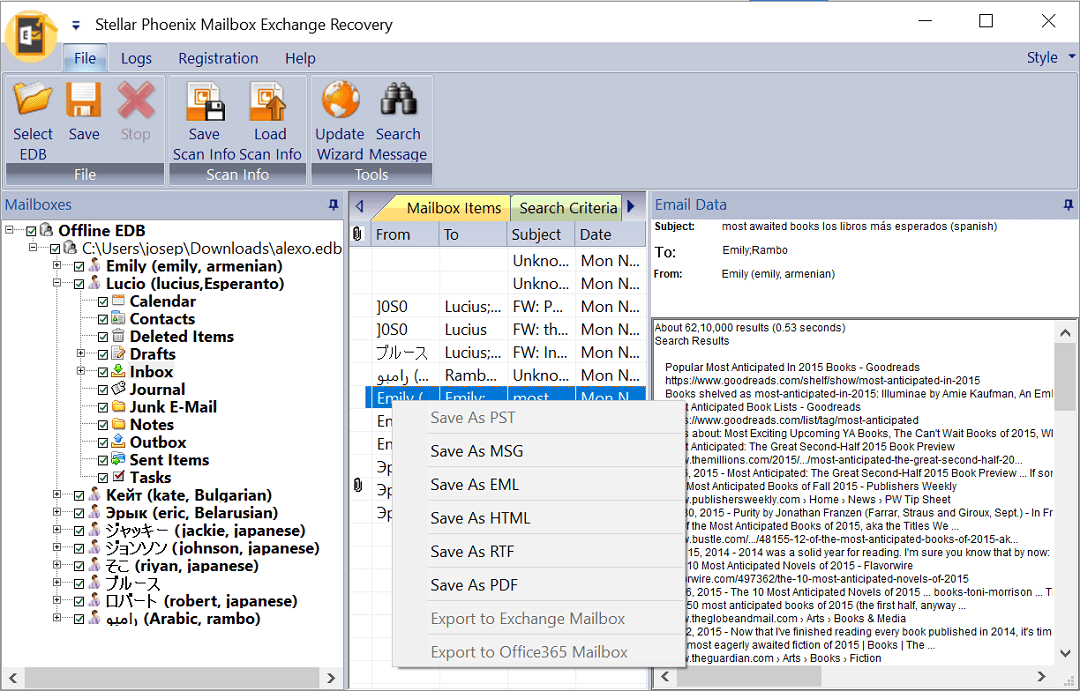
Task: Expand the Drafts folder node
Action: coord(81,353)
